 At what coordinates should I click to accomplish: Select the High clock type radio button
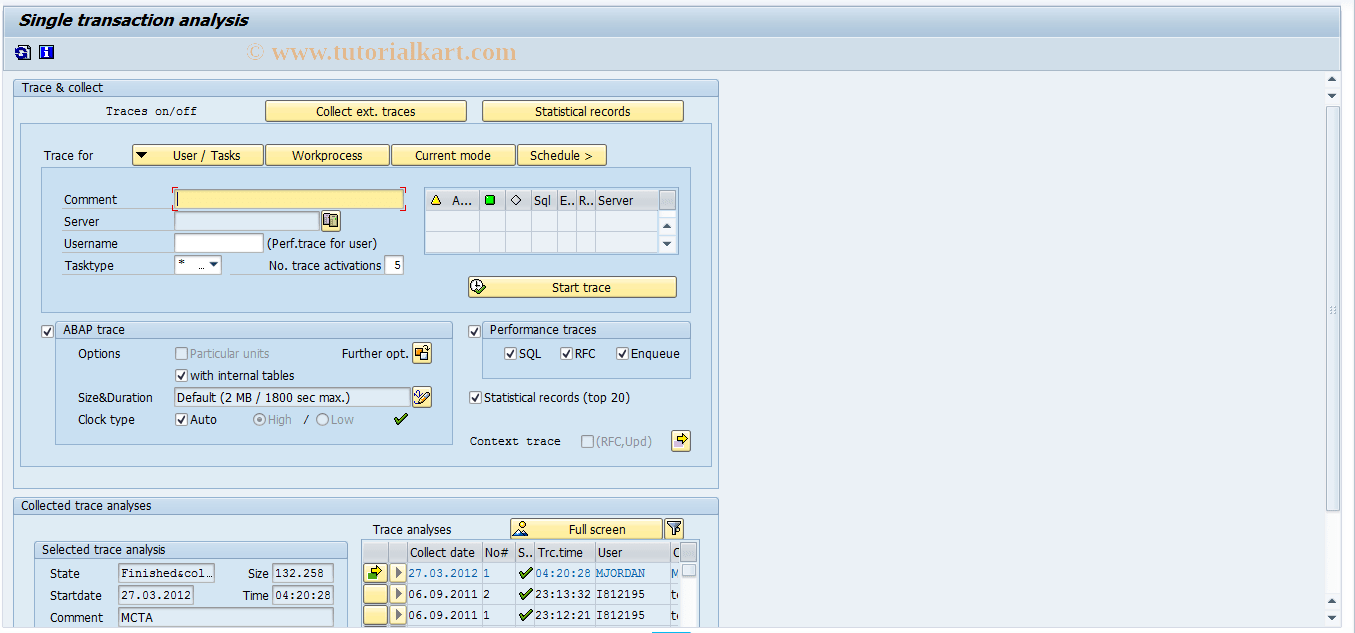(258, 419)
